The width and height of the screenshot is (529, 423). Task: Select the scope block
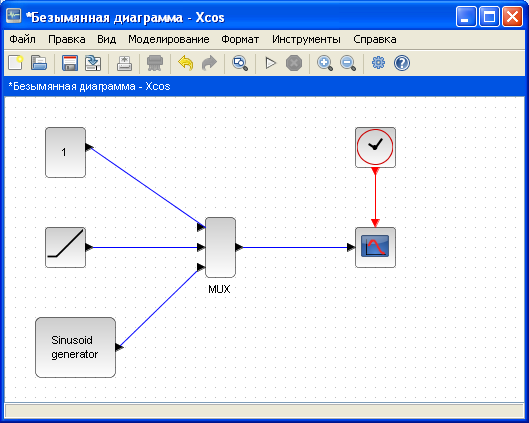click(x=375, y=248)
